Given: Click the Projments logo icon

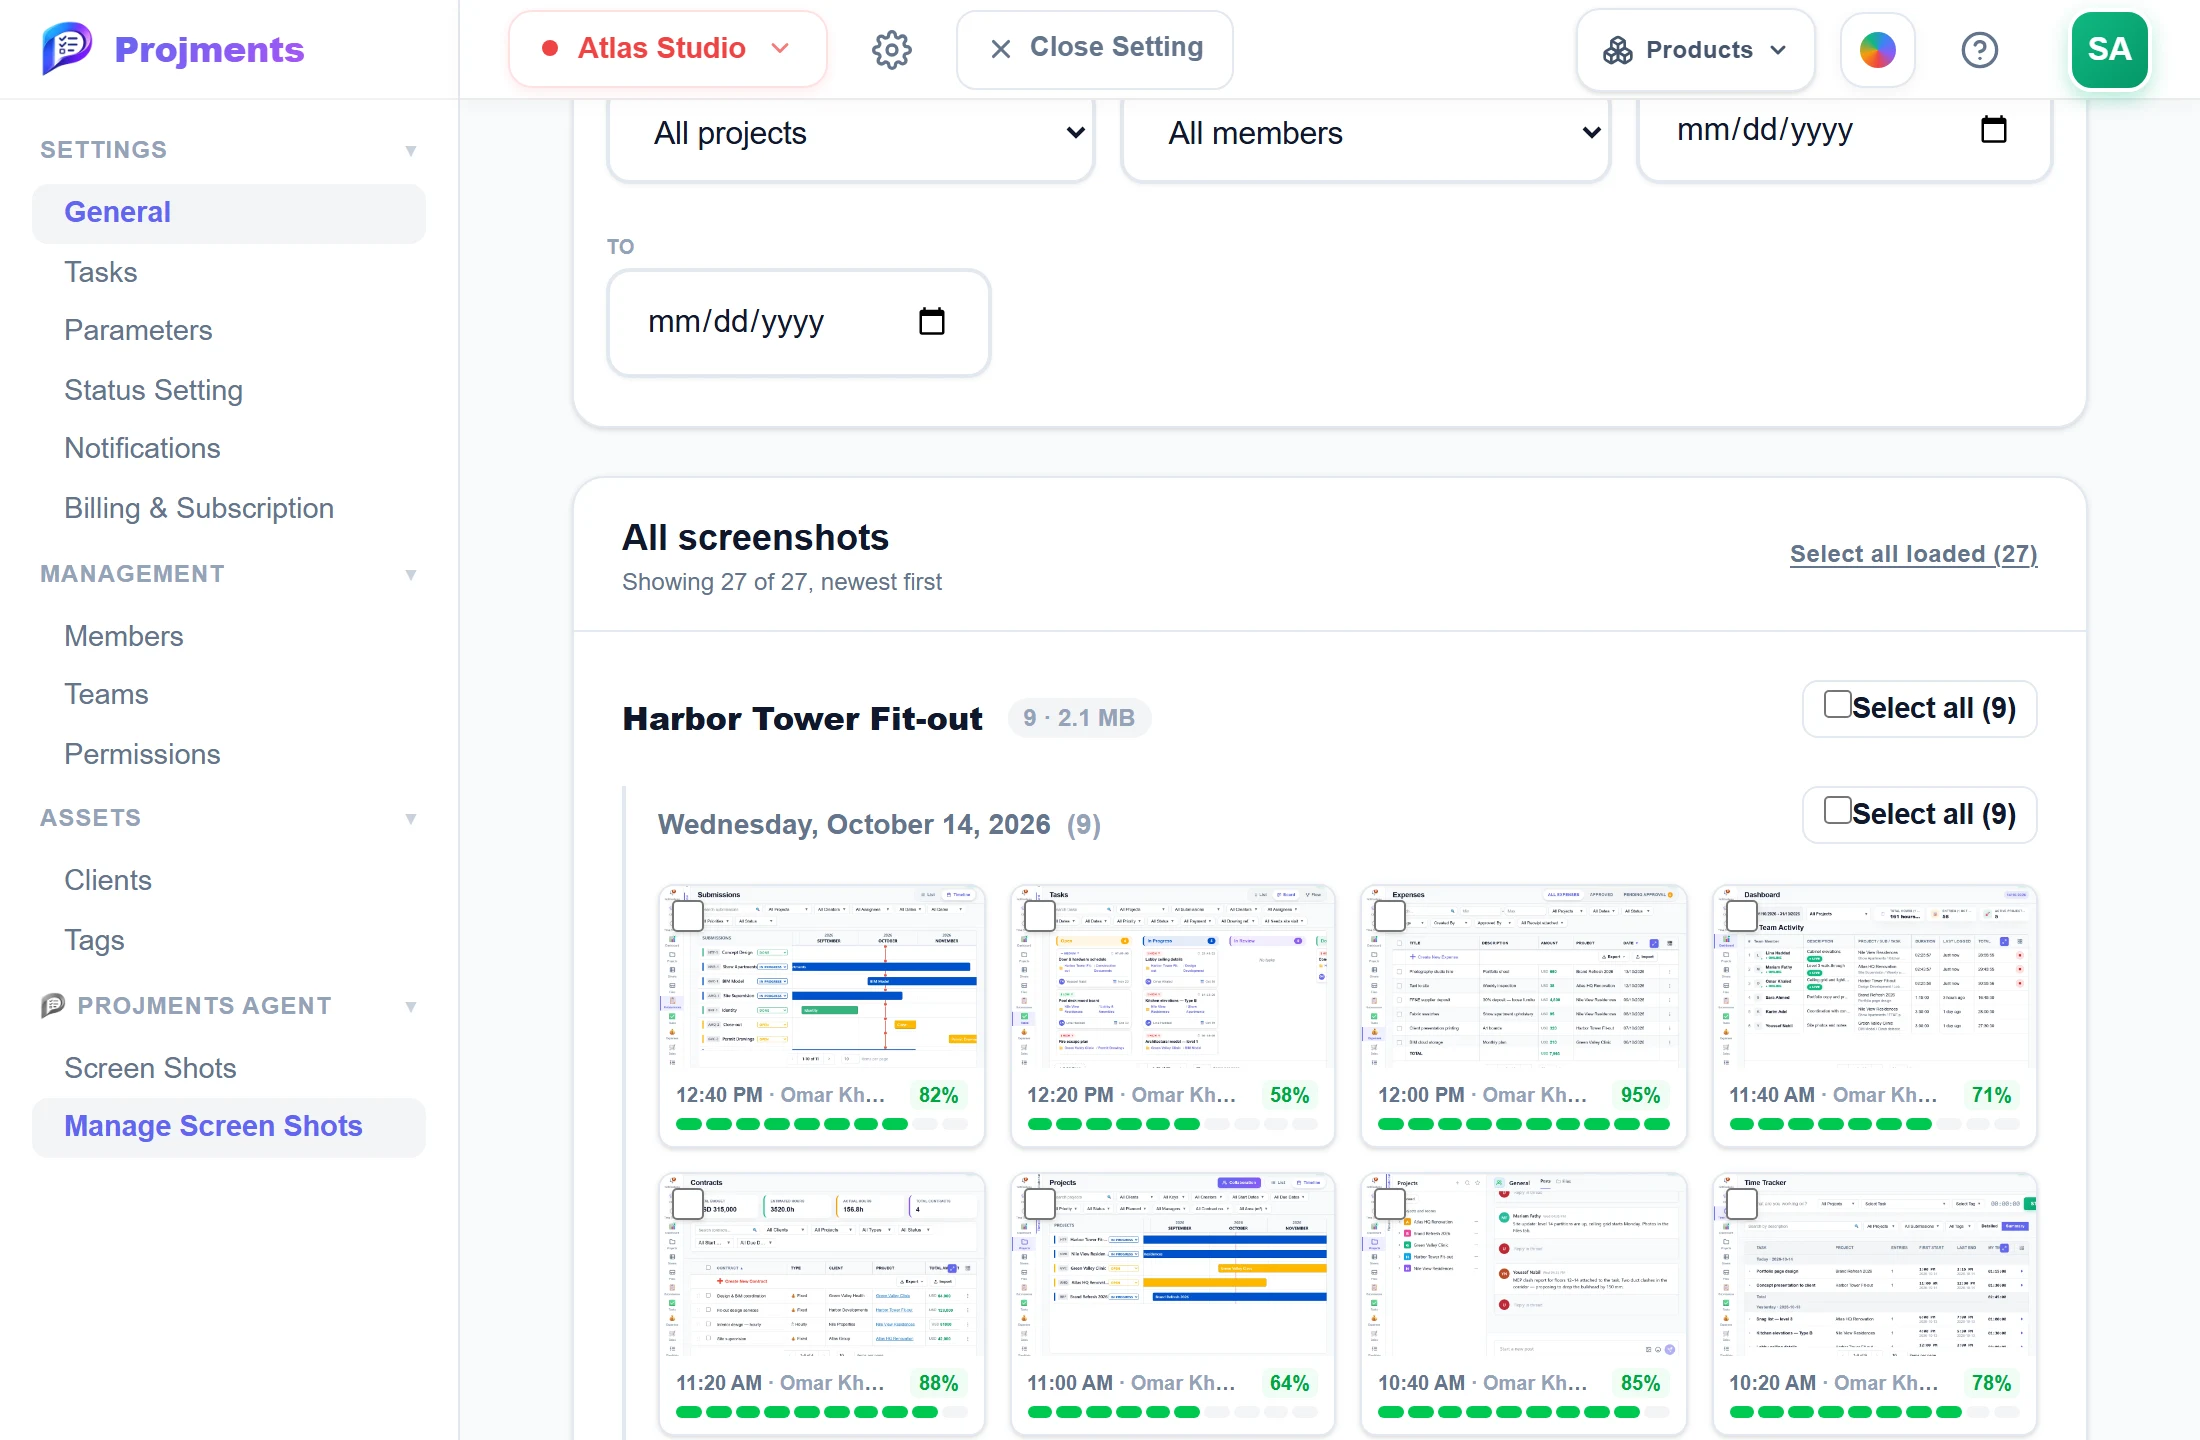Looking at the screenshot, I should point(66,48).
